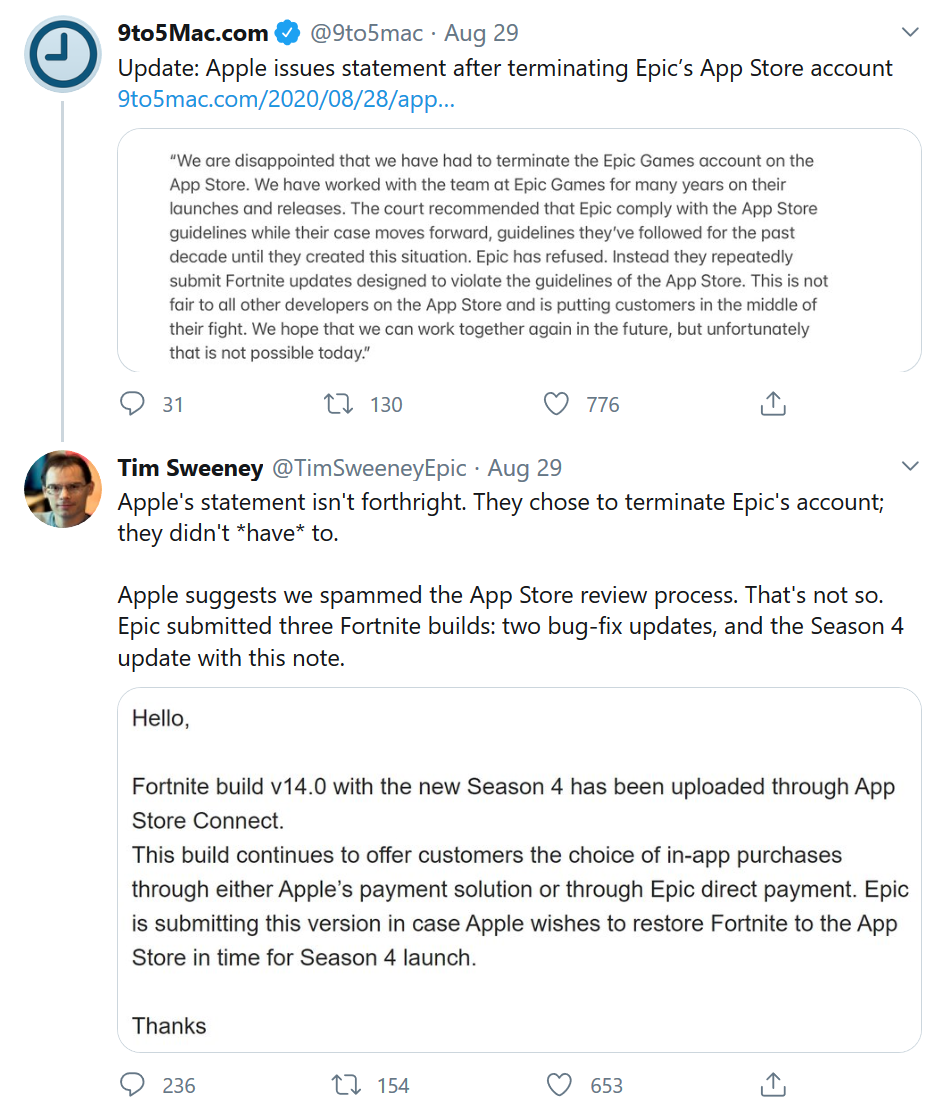Image resolution: width=945 pixels, height=1115 pixels.
Task: Open Tim Sweeney's profile name
Action: pyautogui.click(x=190, y=468)
